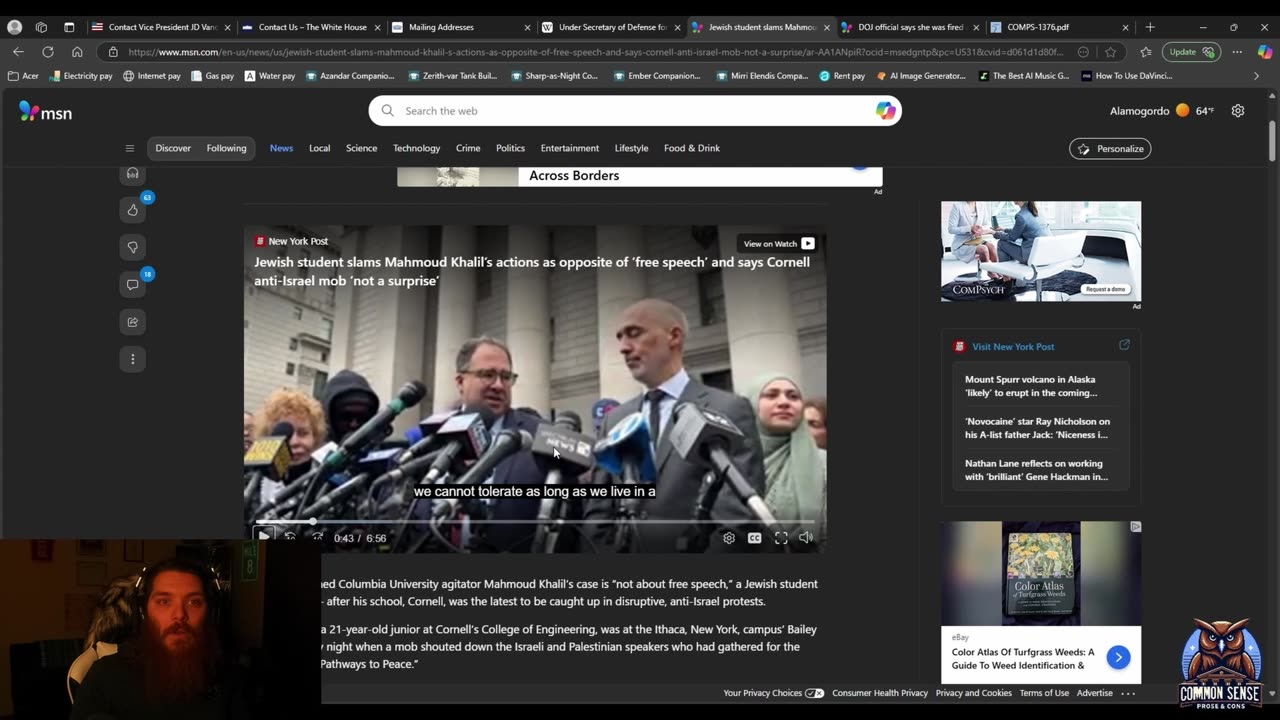Expand bookmarks bar overflow chevron
This screenshot has width=1280, height=720.
pyautogui.click(x=1256, y=75)
